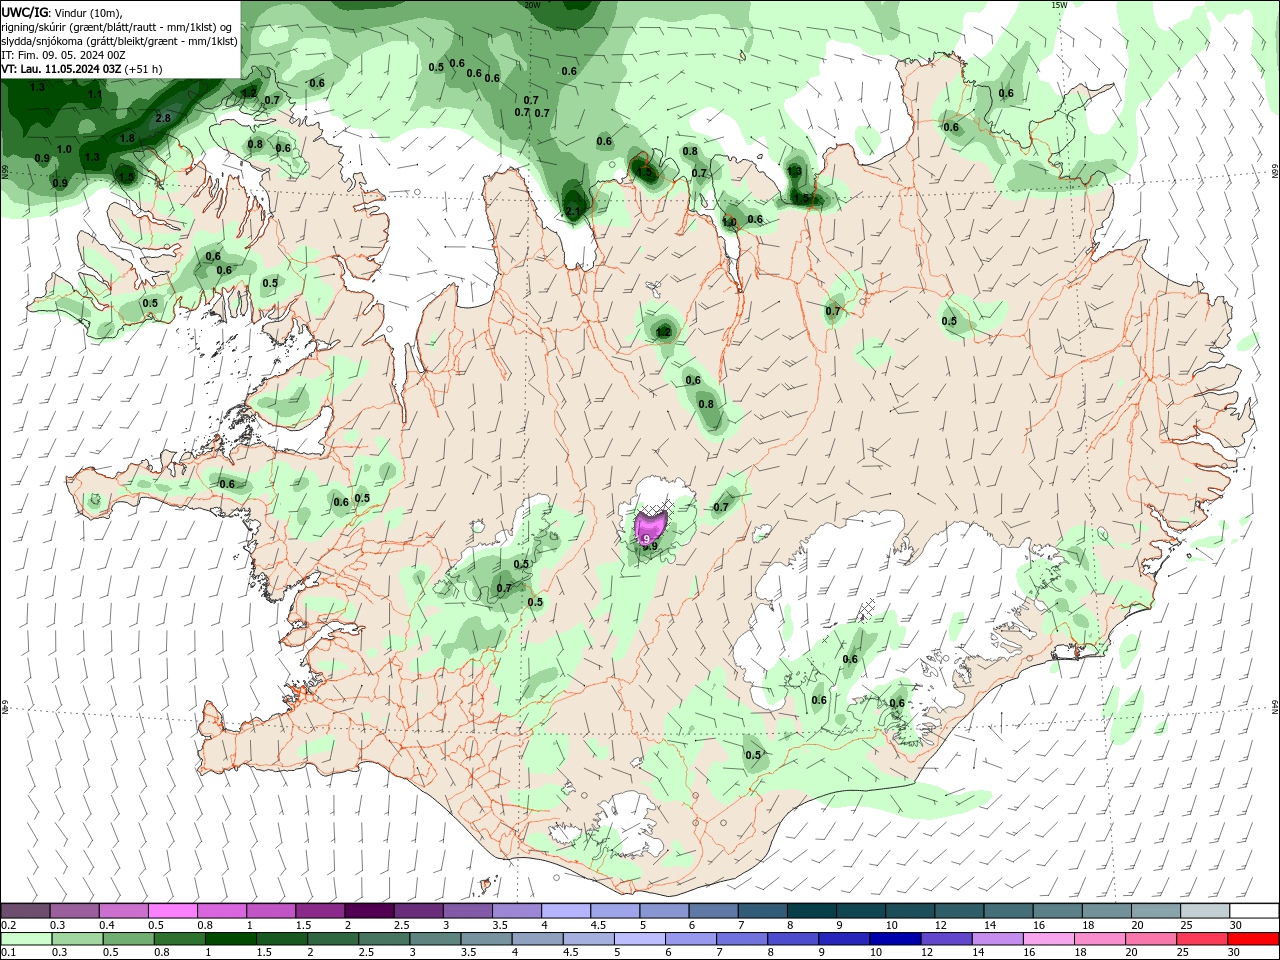Select the 2.1 precipitation value label
Viewport: 1280px width, 960px height.
tap(573, 211)
